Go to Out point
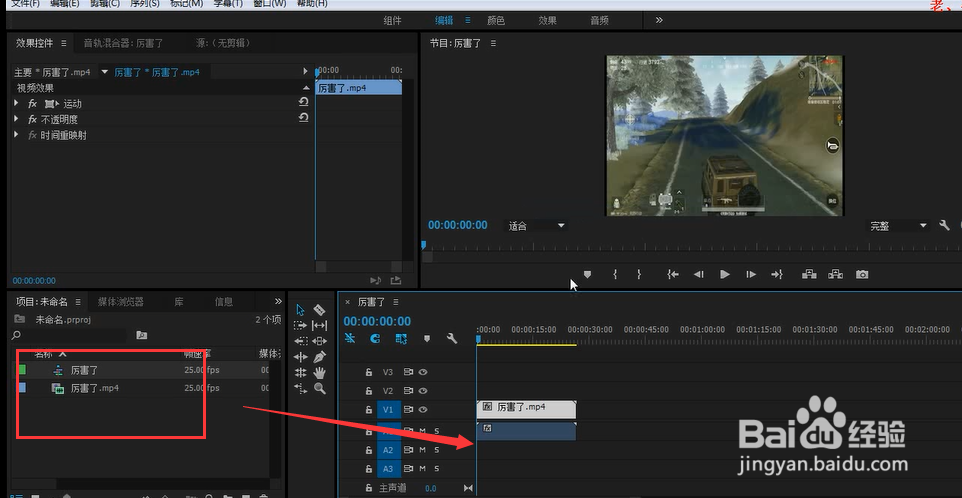This screenshot has width=962, height=498. coord(777,275)
